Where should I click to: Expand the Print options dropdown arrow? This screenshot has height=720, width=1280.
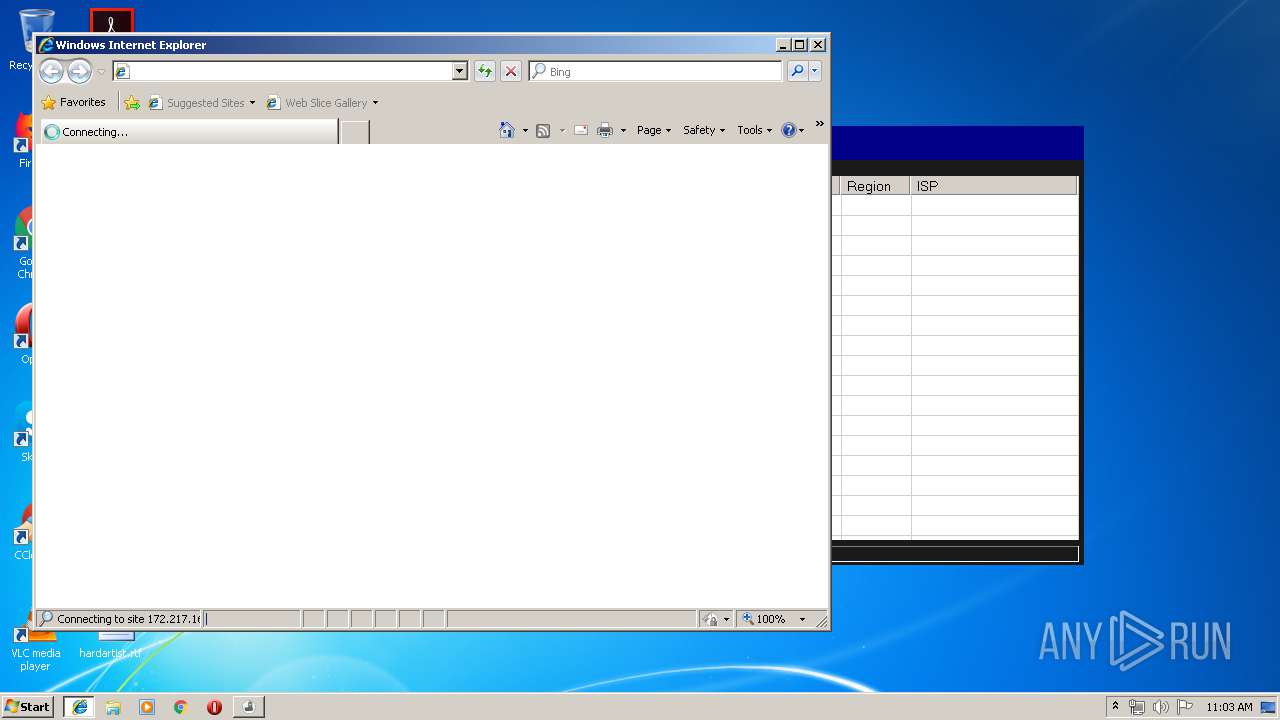pyautogui.click(x=623, y=130)
